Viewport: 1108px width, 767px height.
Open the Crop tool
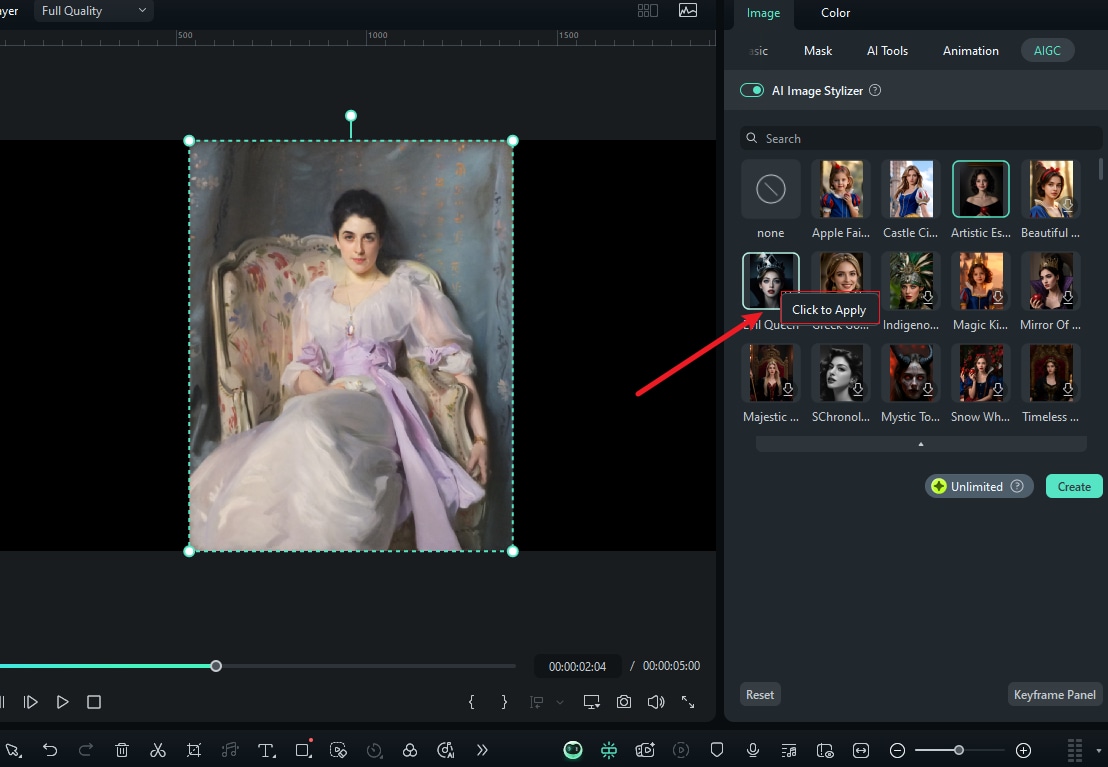click(x=194, y=750)
